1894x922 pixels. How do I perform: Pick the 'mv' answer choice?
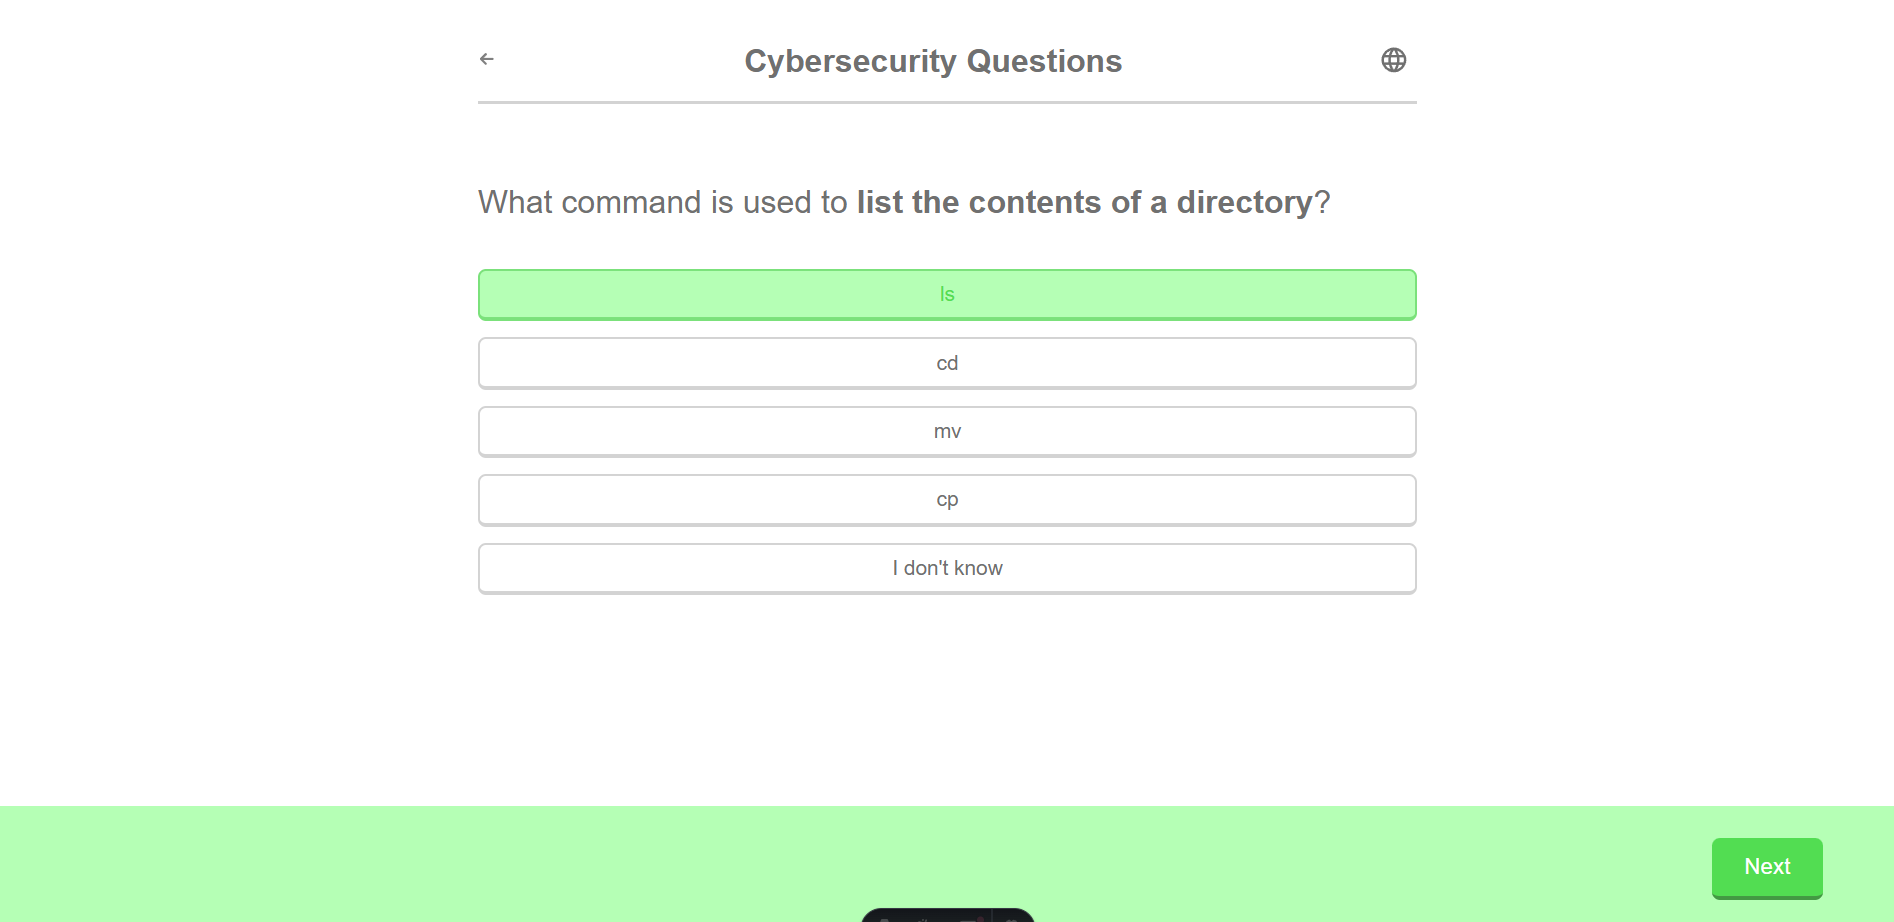[x=947, y=431]
